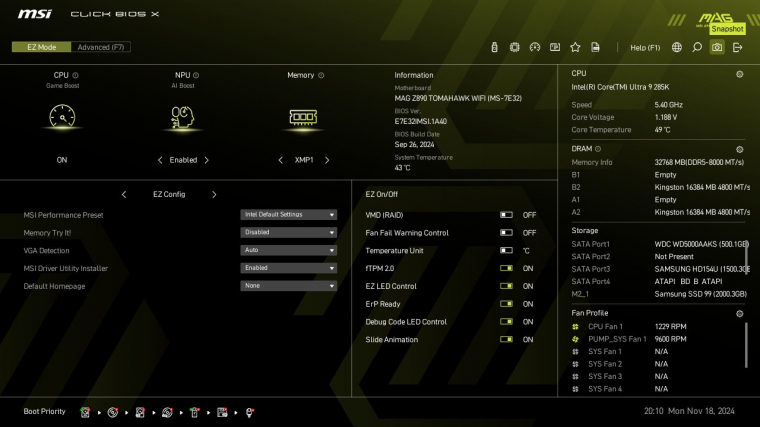Viewport: 760px width, 427px height.
Task: Click the SYS Fan 4 row
Action: coord(620,389)
